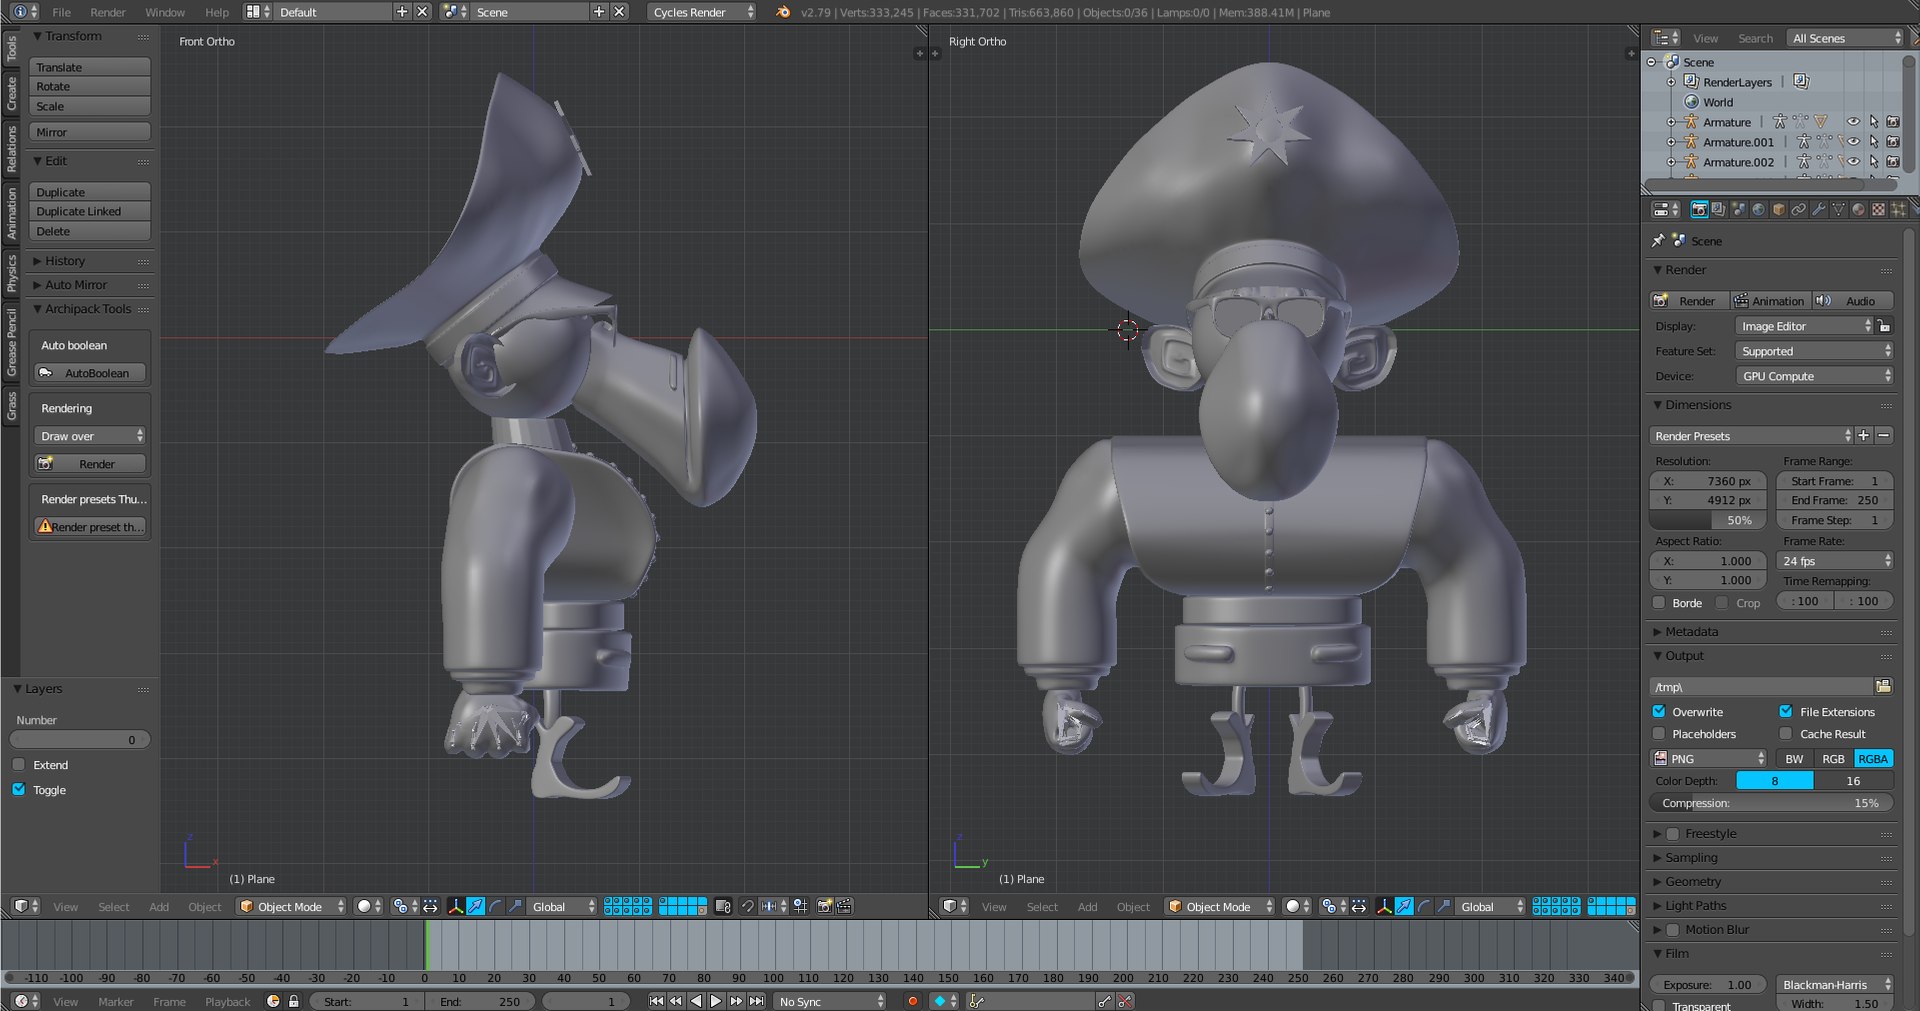Image resolution: width=1920 pixels, height=1011 pixels.
Task: Toggle renderability camera for Armature.001
Action: (1892, 142)
